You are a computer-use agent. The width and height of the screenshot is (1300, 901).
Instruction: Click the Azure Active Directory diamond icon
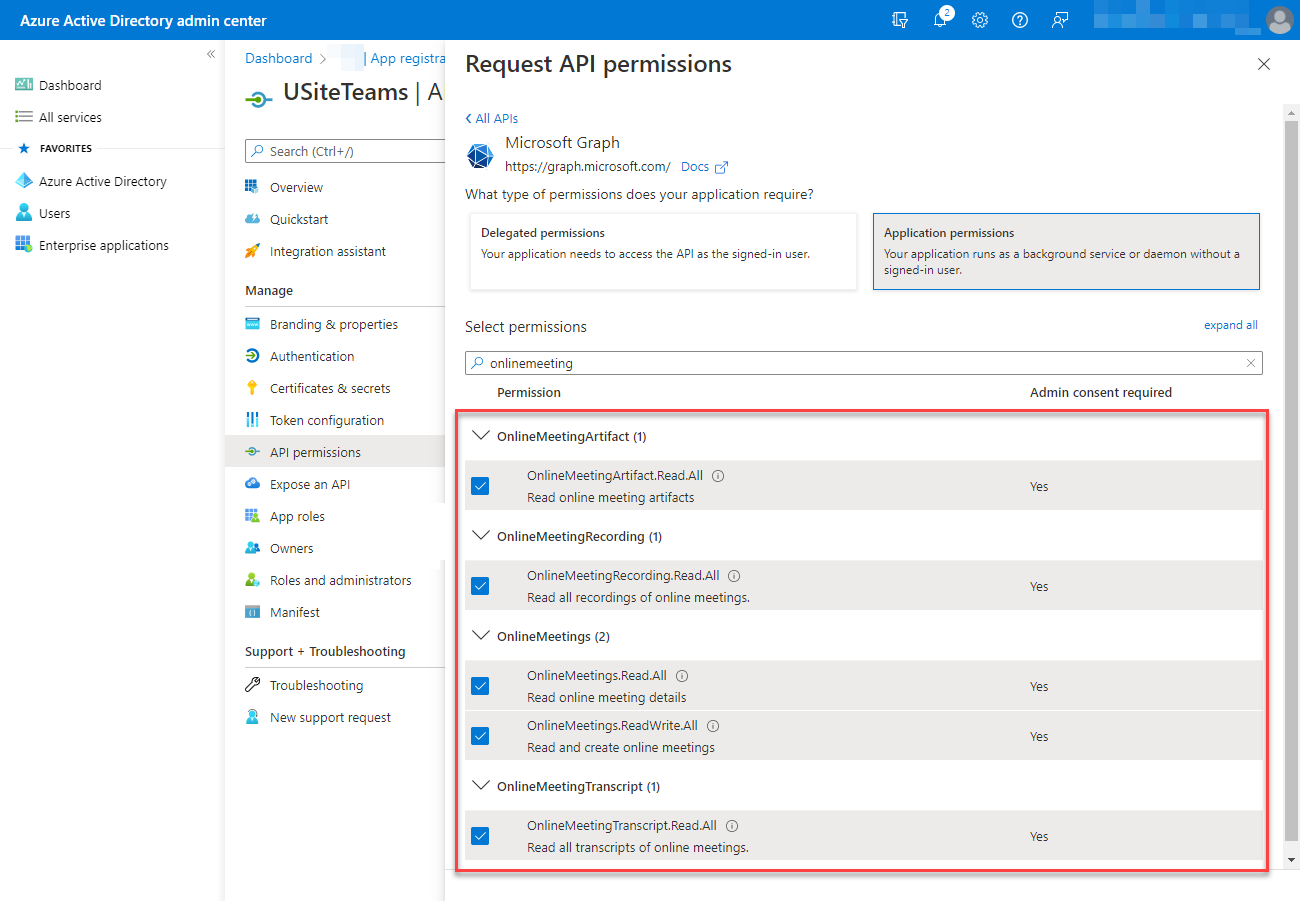[x=24, y=181]
